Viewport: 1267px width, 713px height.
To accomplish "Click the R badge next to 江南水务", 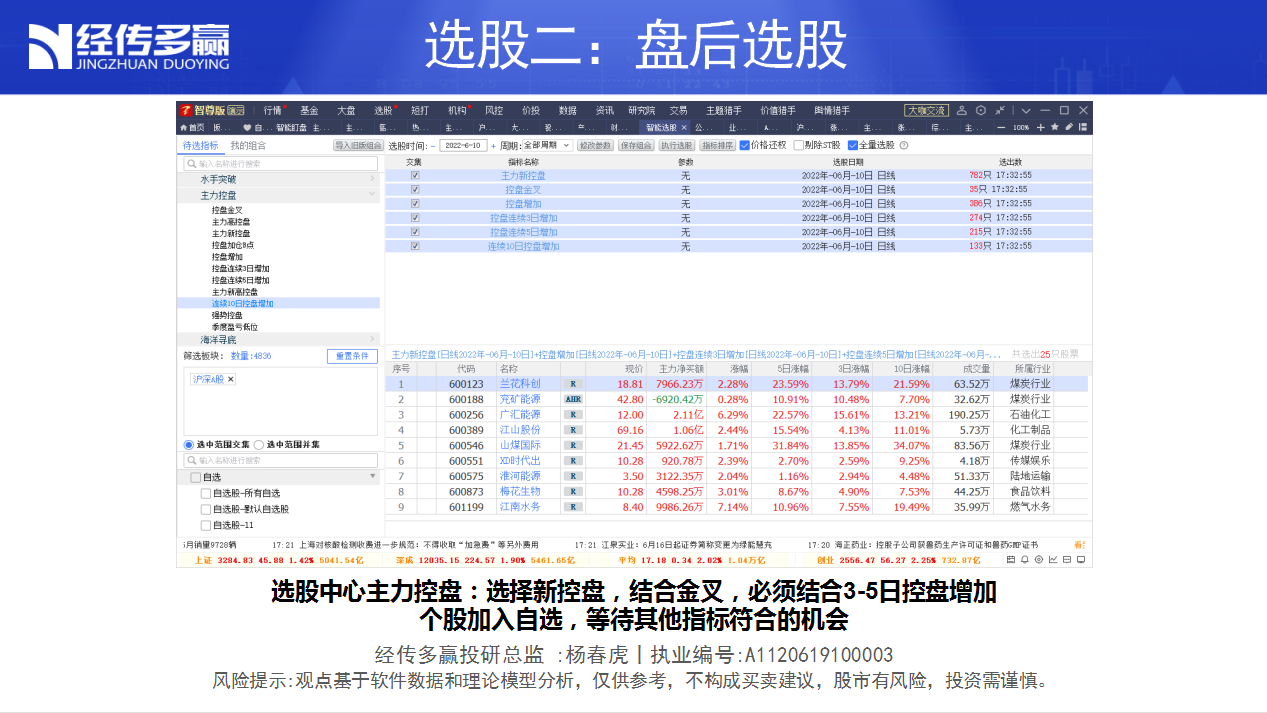I will [574, 507].
